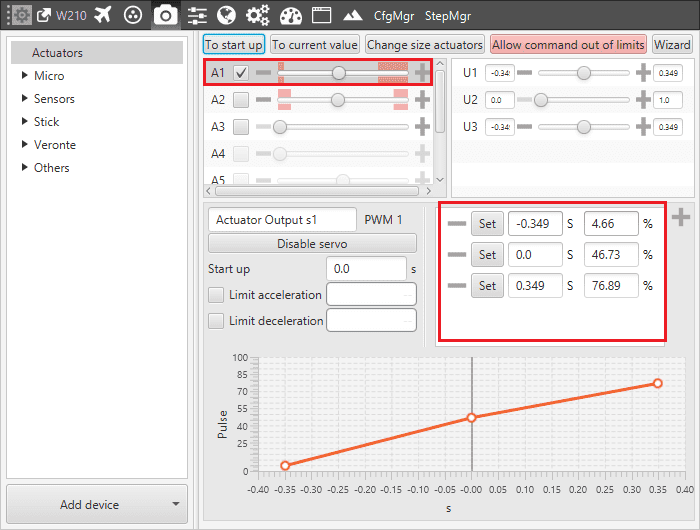Remove the 0.349 calibration row
The height and width of the screenshot is (530, 700).
(457, 285)
